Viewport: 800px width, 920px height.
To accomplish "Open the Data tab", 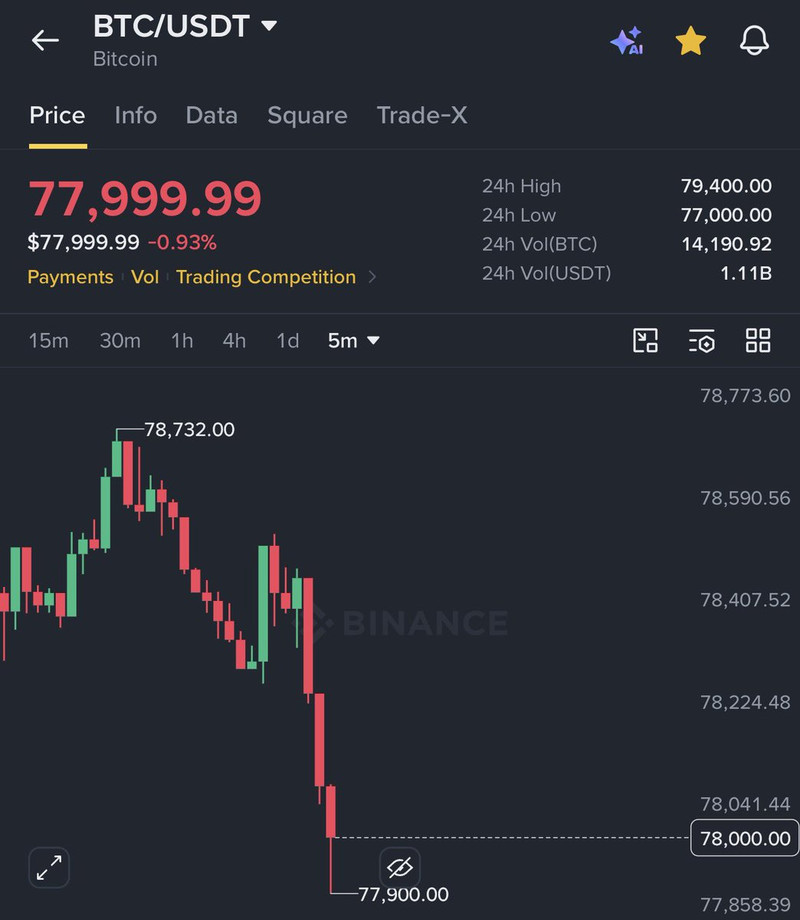I will pyautogui.click(x=211, y=115).
